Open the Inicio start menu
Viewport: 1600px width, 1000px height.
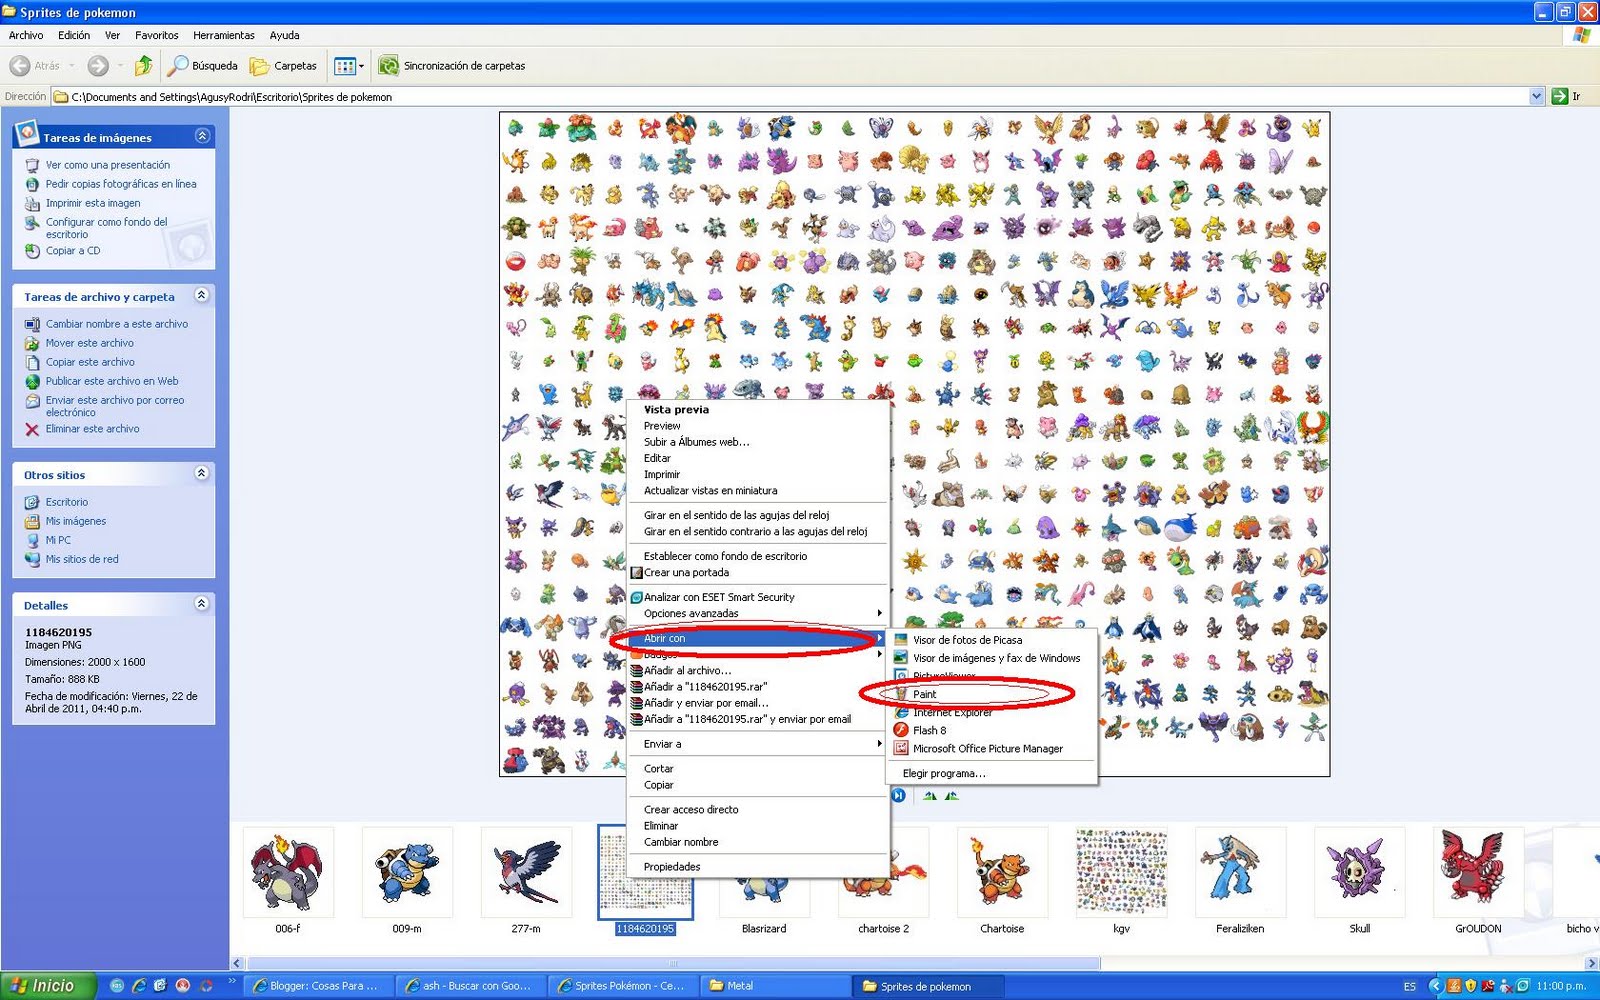(48, 986)
